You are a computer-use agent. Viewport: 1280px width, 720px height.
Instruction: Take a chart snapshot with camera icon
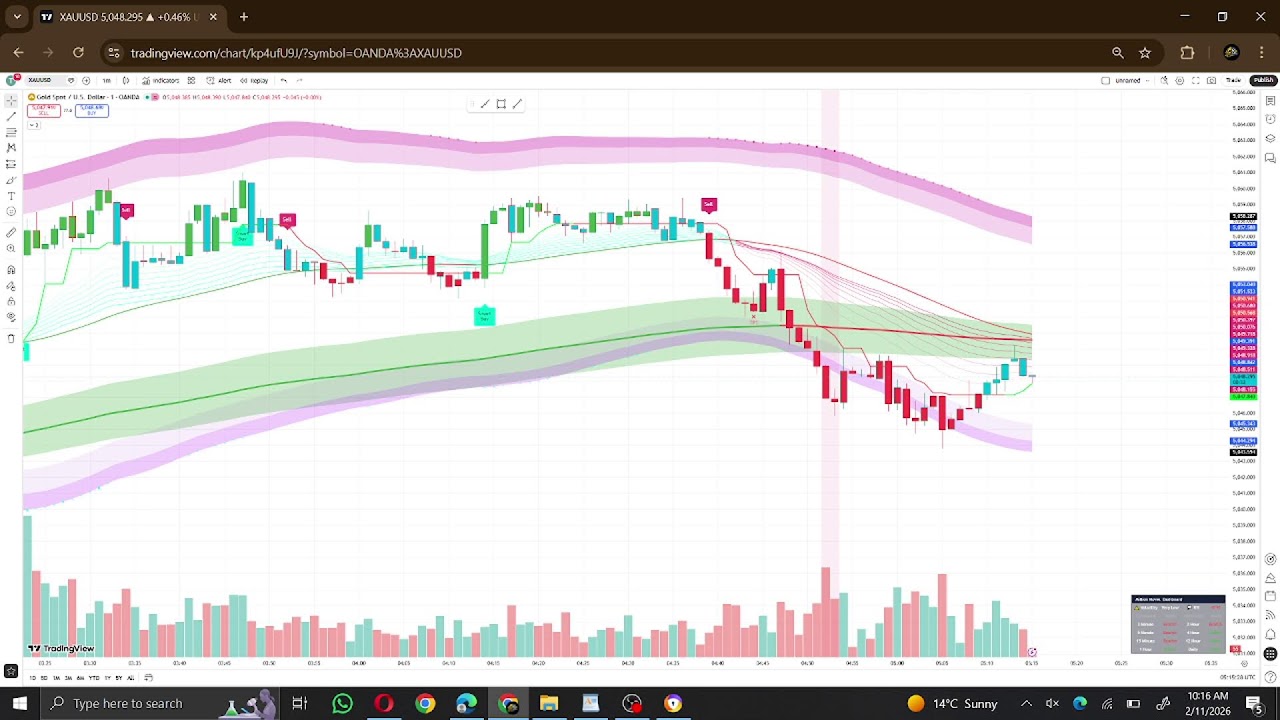(1211, 80)
